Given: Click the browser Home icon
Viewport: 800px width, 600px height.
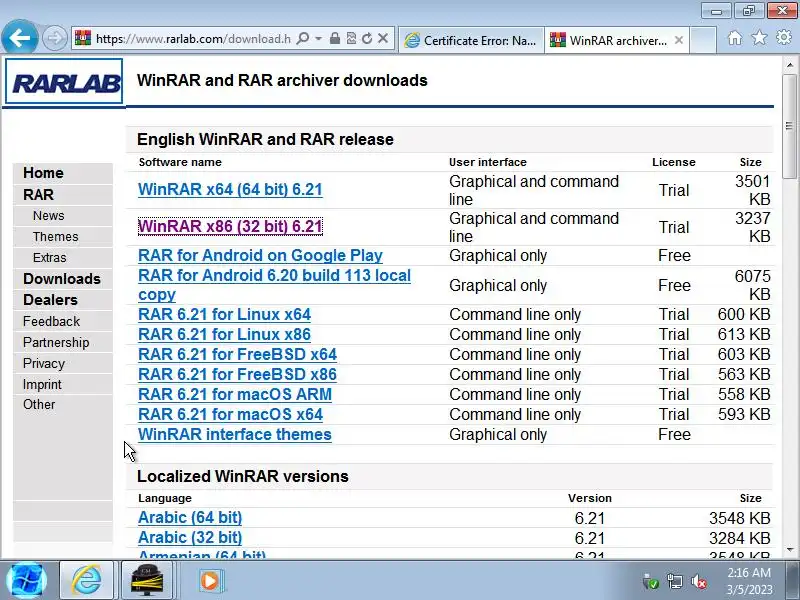Looking at the screenshot, I should (x=735, y=38).
